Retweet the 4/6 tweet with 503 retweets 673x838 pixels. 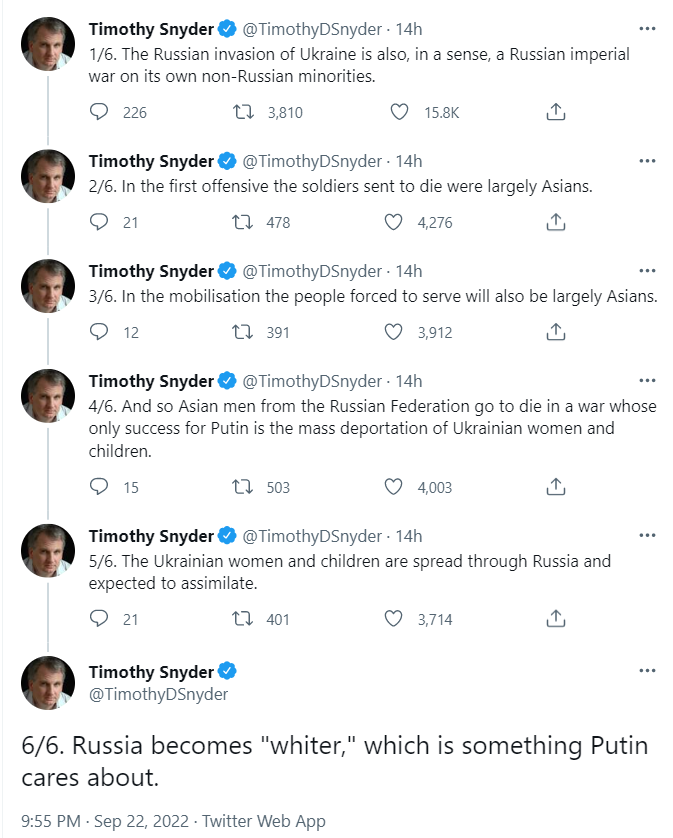coord(241,487)
